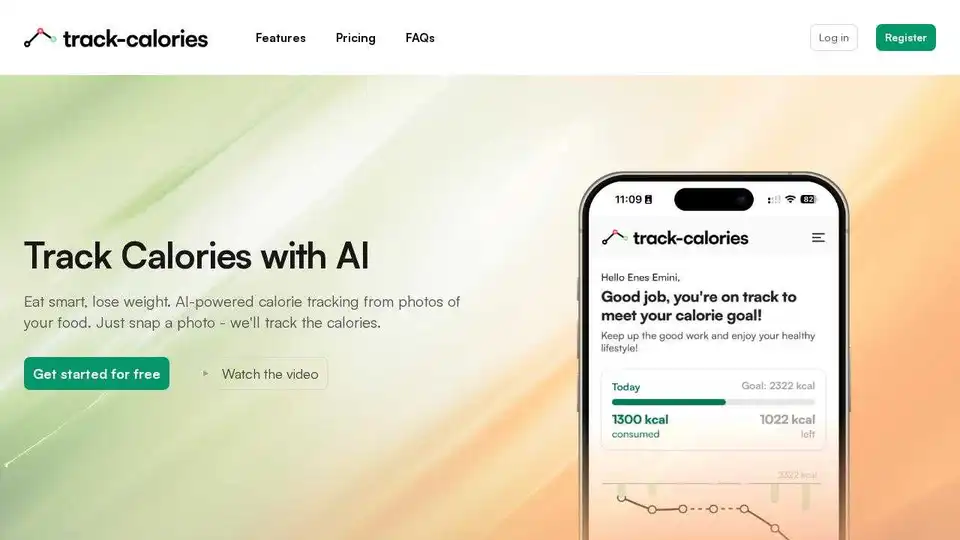The width and height of the screenshot is (960, 540).
Task: Open the hamburger menu icon in phone mockup
Action: tap(818, 238)
